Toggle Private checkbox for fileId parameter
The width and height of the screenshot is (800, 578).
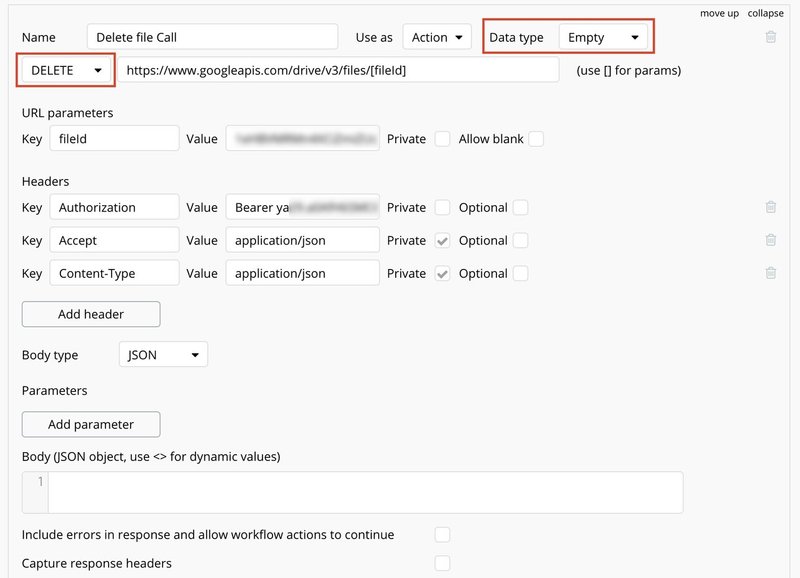click(442, 139)
